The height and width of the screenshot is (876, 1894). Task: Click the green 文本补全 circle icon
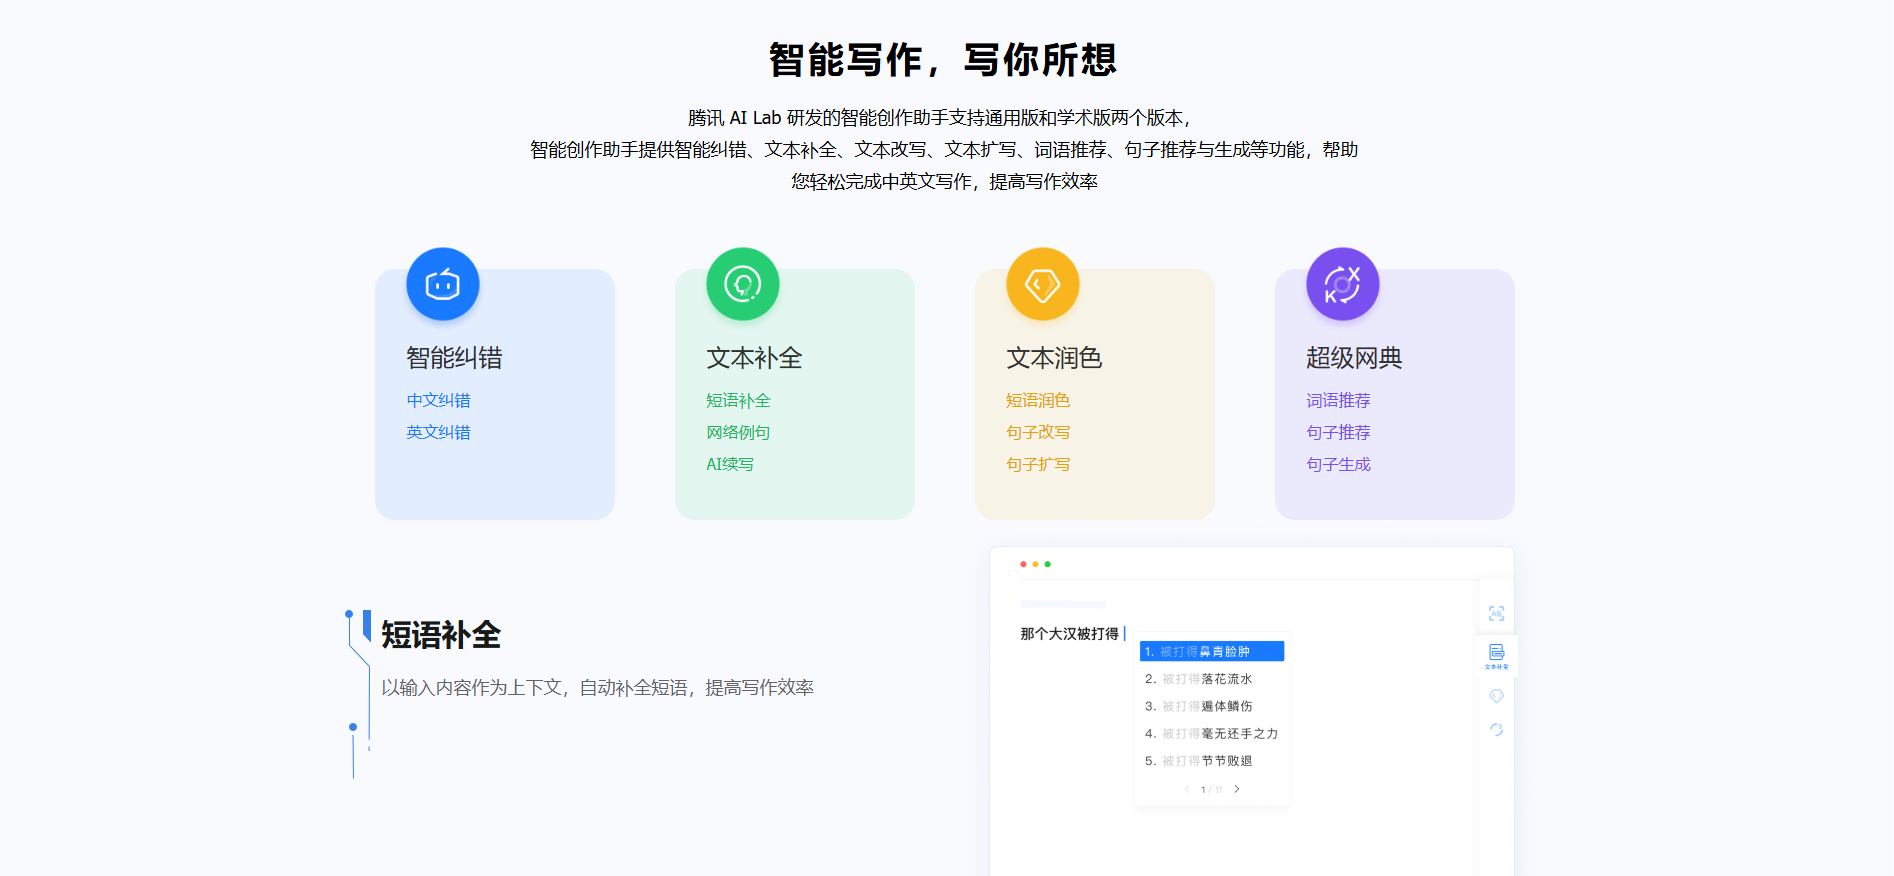[742, 284]
